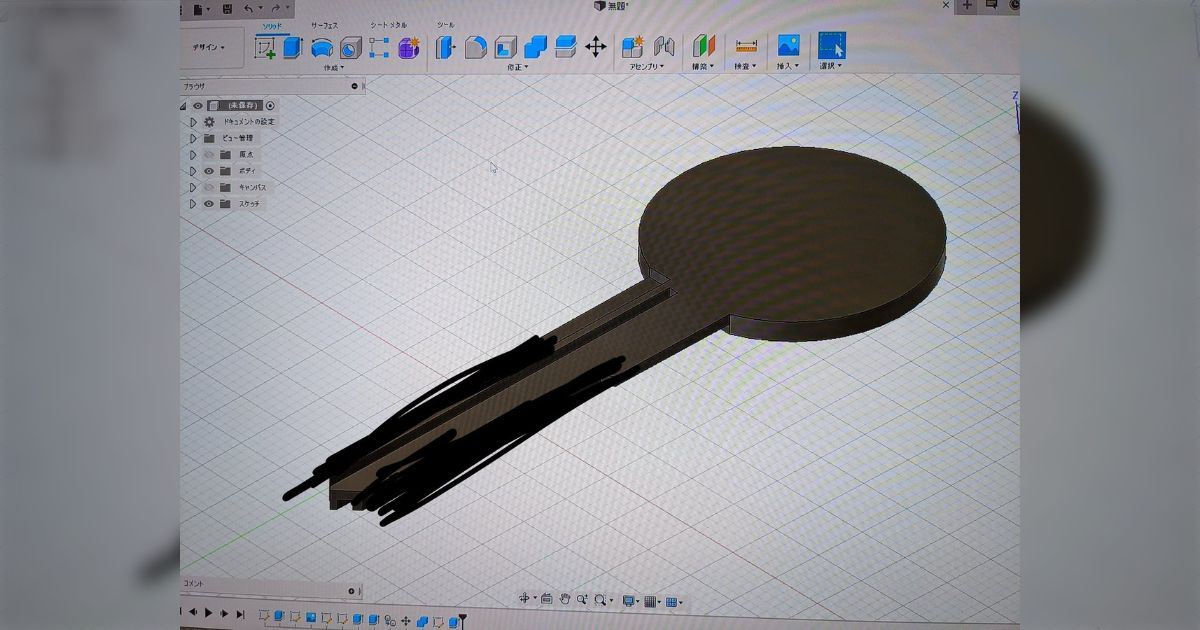Click the Save icon in the top bar

pyautogui.click(x=228, y=8)
